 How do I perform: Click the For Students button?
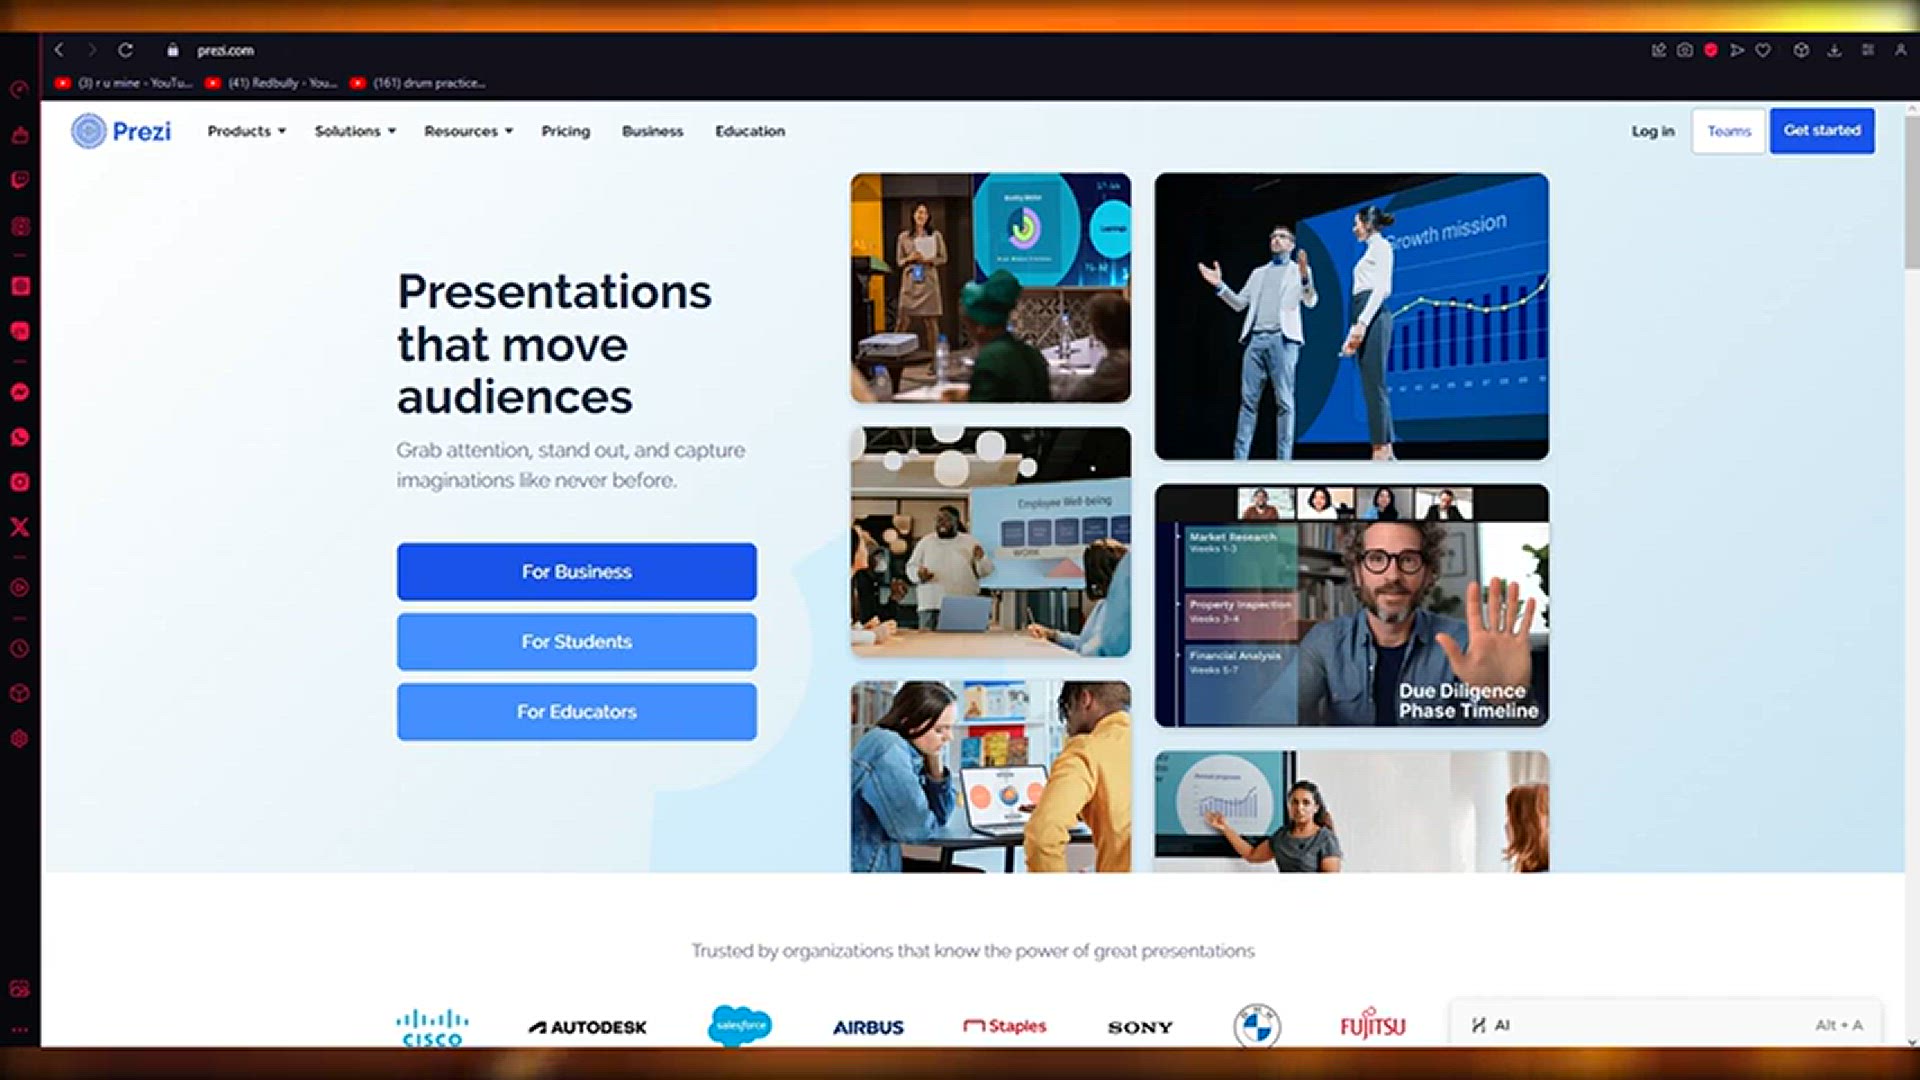pyautogui.click(x=577, y=642)
